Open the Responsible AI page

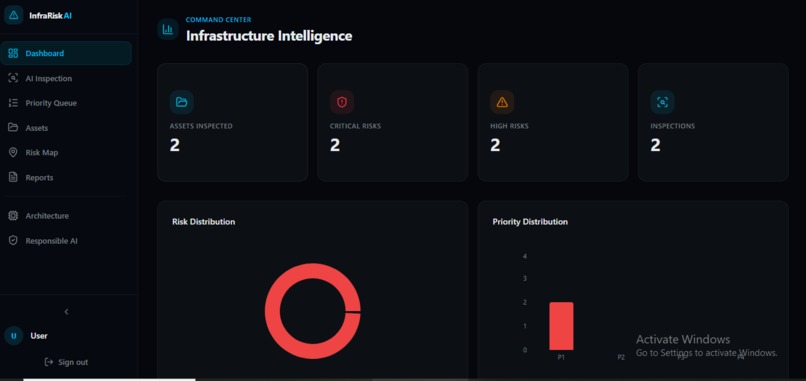pos(66,241)
